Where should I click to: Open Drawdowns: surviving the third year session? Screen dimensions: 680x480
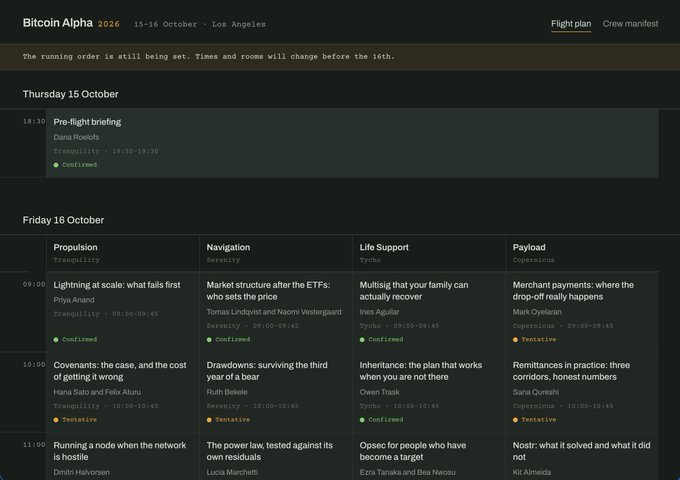(267, 371)
